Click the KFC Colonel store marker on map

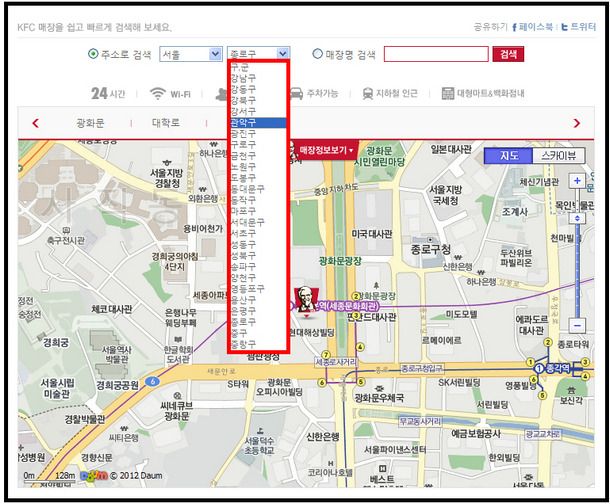[306, 301]
